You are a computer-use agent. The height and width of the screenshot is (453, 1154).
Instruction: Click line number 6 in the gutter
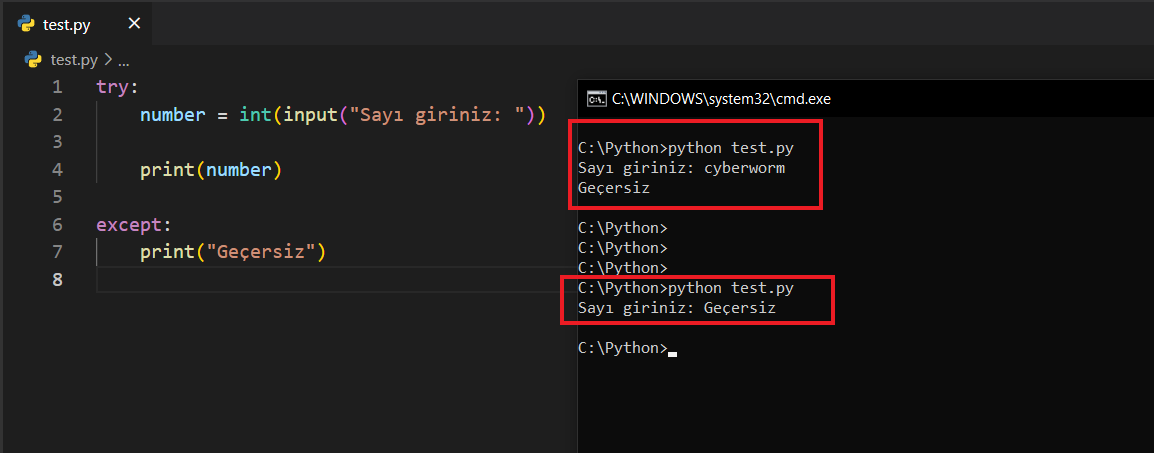pos(57,224)
